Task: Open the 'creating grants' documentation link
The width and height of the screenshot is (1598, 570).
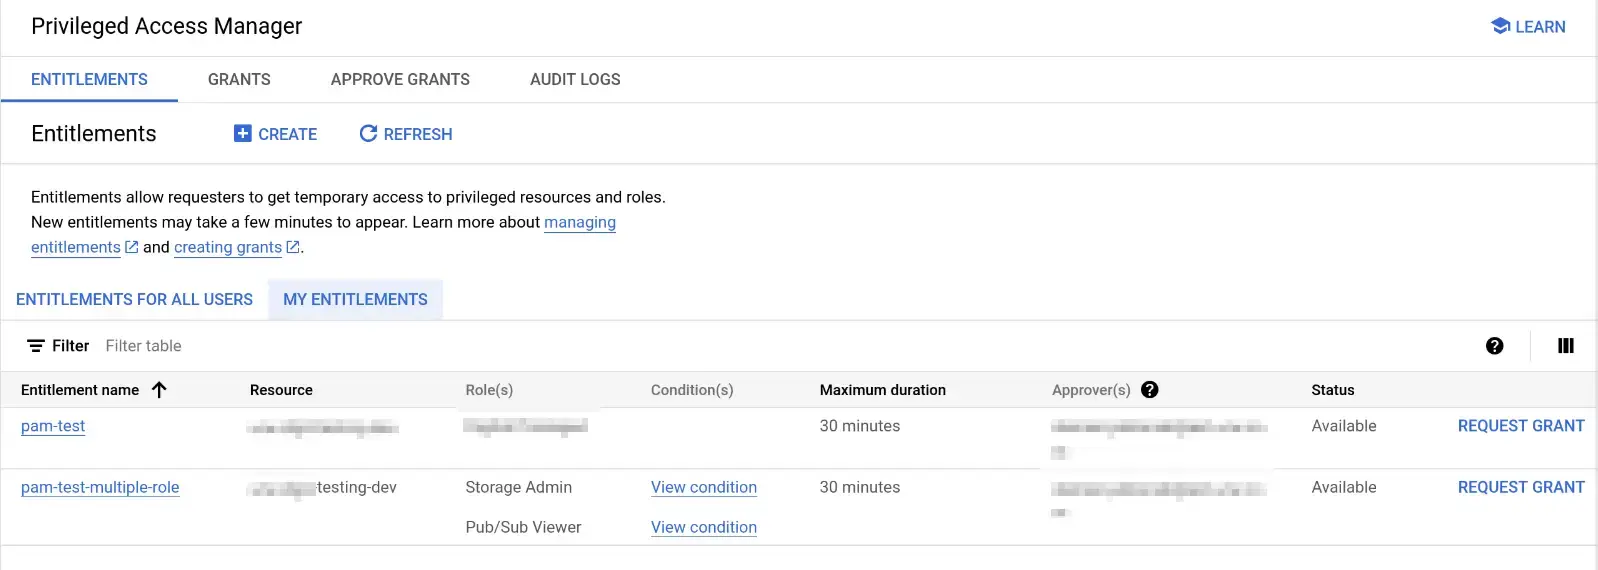Action: 228,247
